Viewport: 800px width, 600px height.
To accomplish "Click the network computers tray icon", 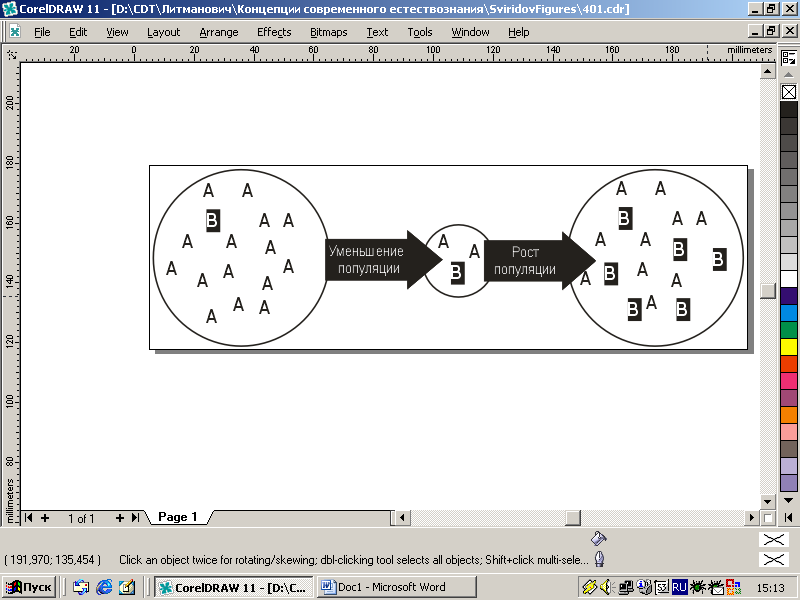I will coord(626,587).
